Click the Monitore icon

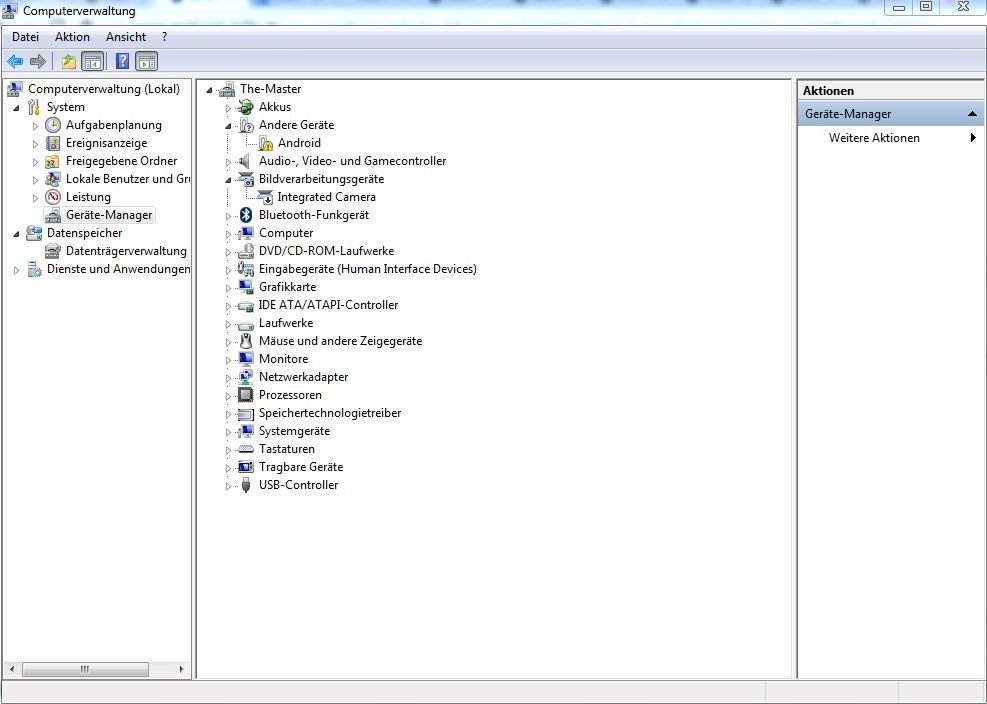point(245,359)
